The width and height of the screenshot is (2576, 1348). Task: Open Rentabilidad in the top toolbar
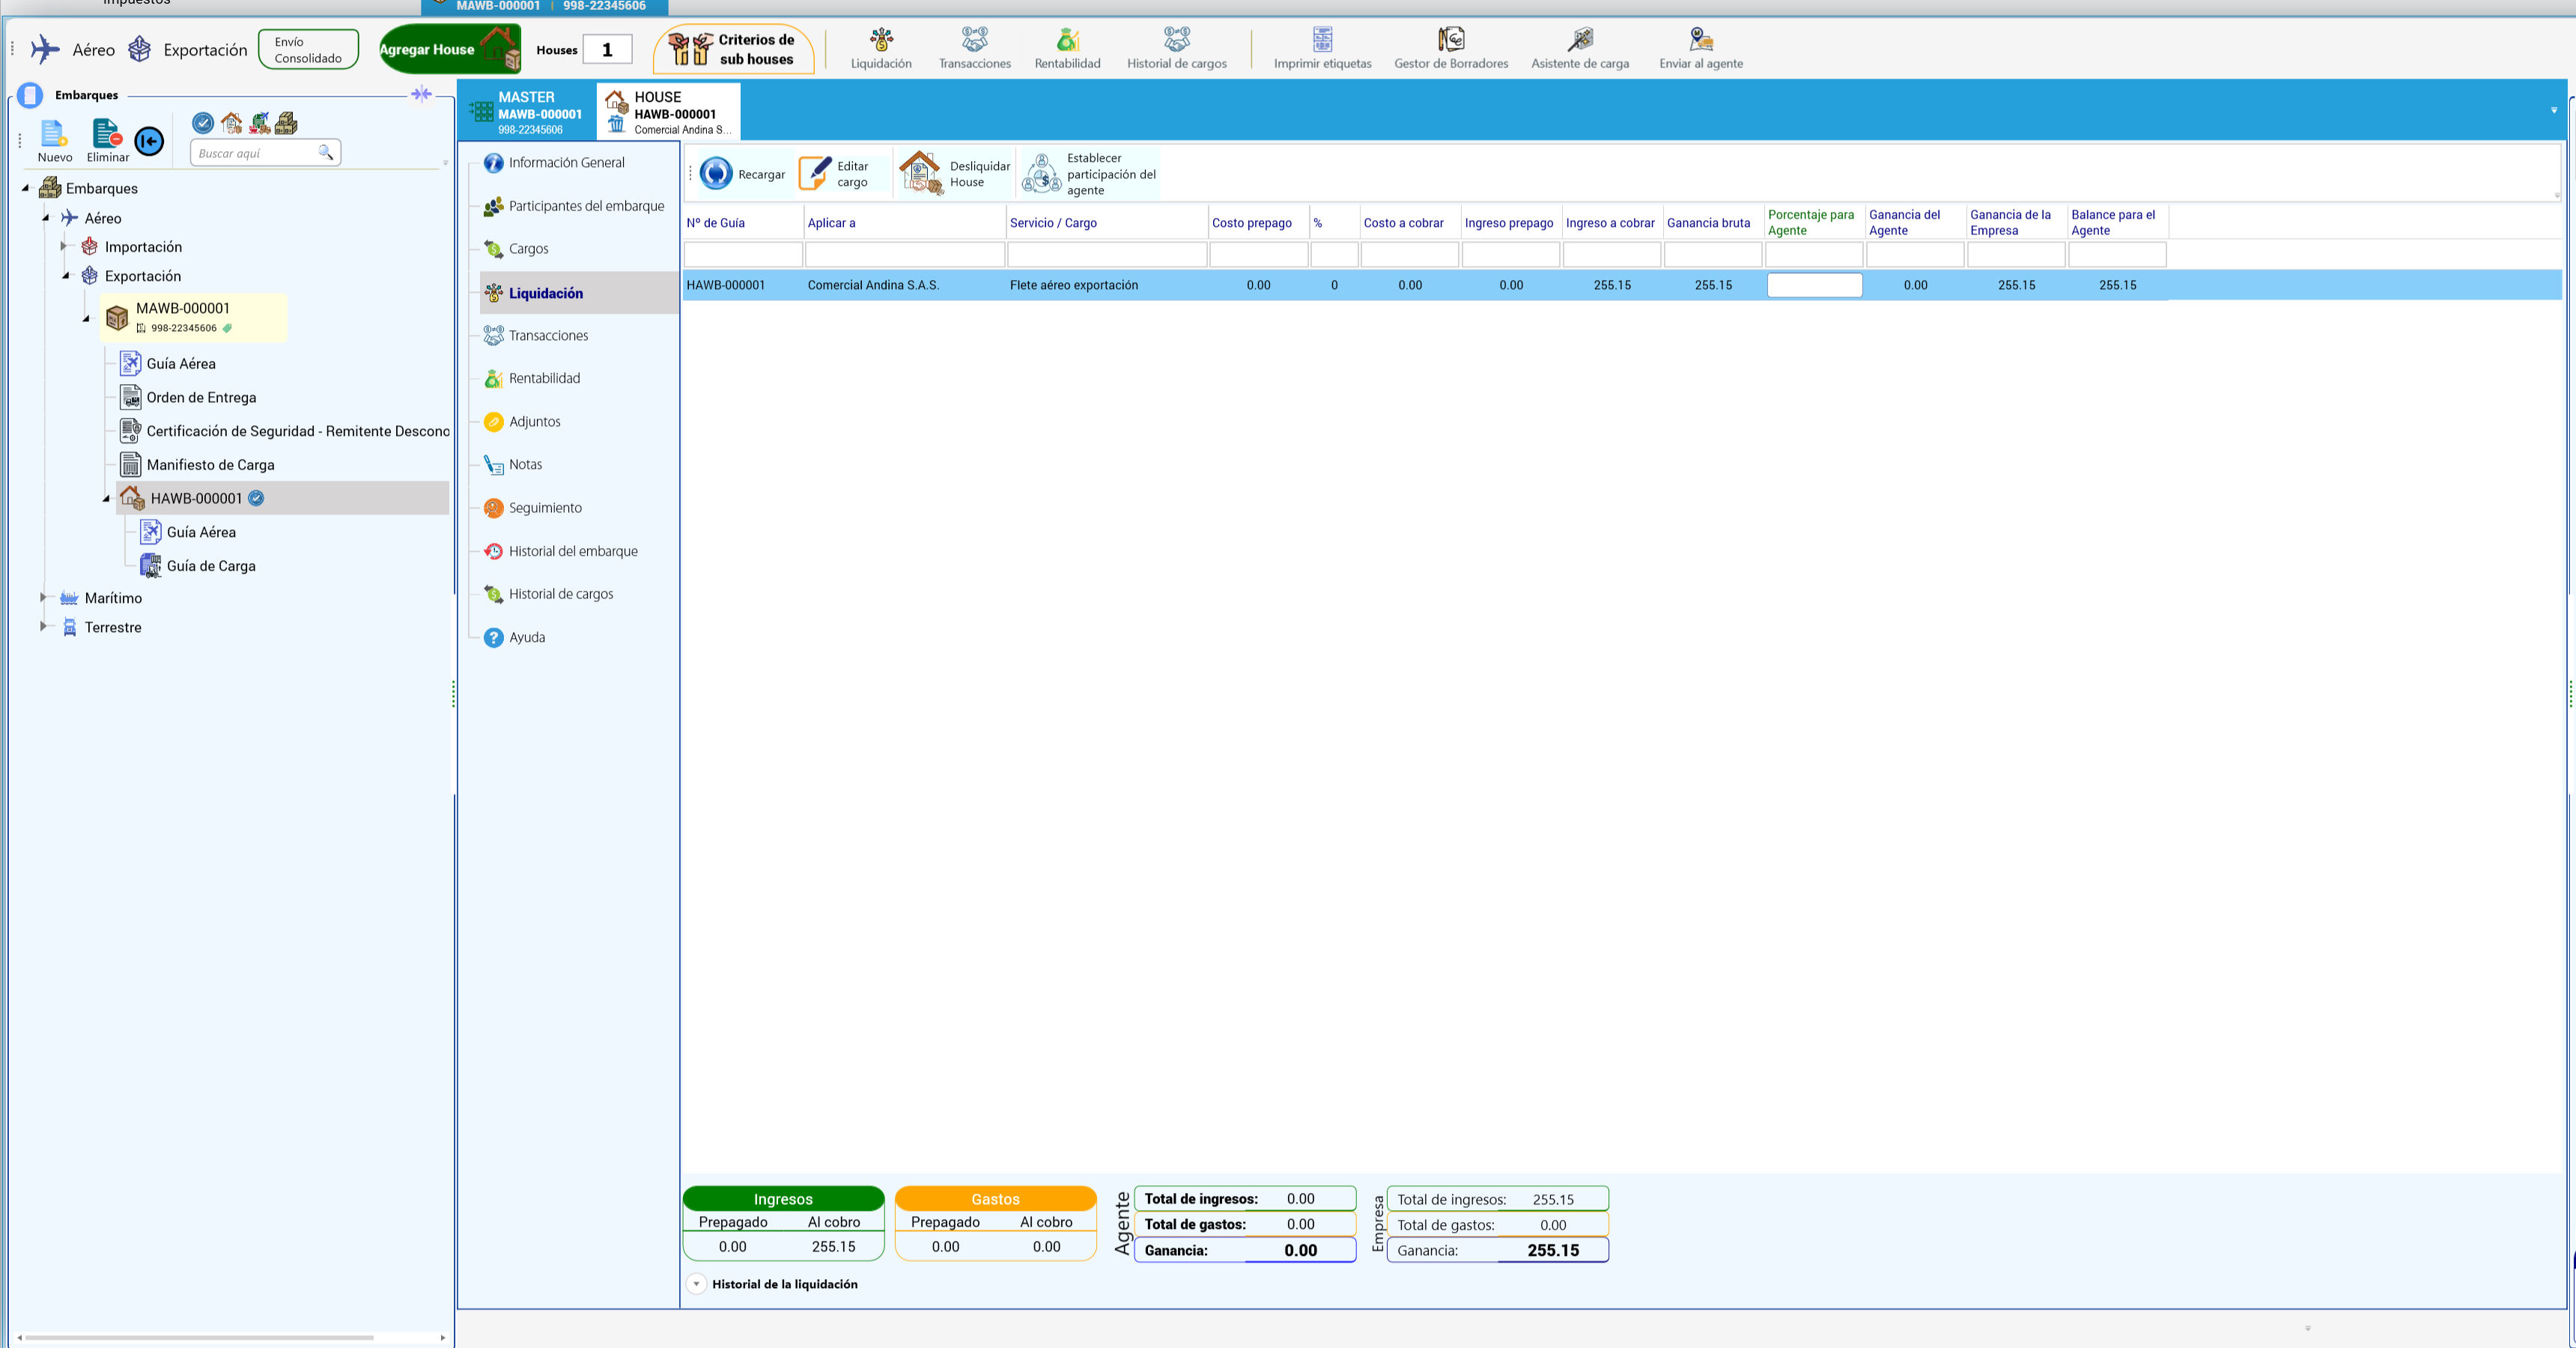[1067, 48]
